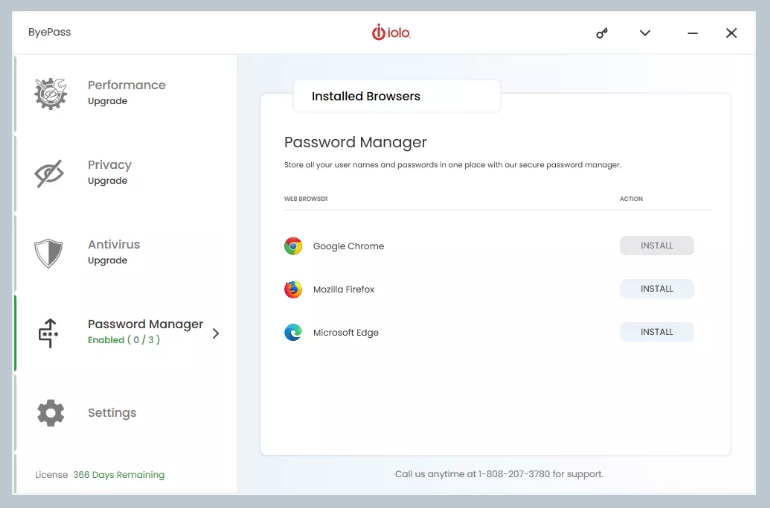Image resolution: width=770 pixels, height=508 pixels.
Task: Click the Password Manager key icon in sidebar
Action: tap(48, 333)
